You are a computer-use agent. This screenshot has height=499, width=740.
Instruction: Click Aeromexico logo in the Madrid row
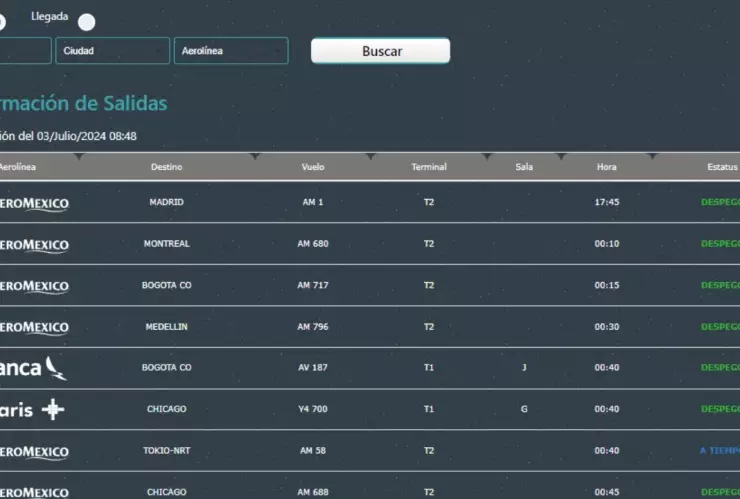34,203
